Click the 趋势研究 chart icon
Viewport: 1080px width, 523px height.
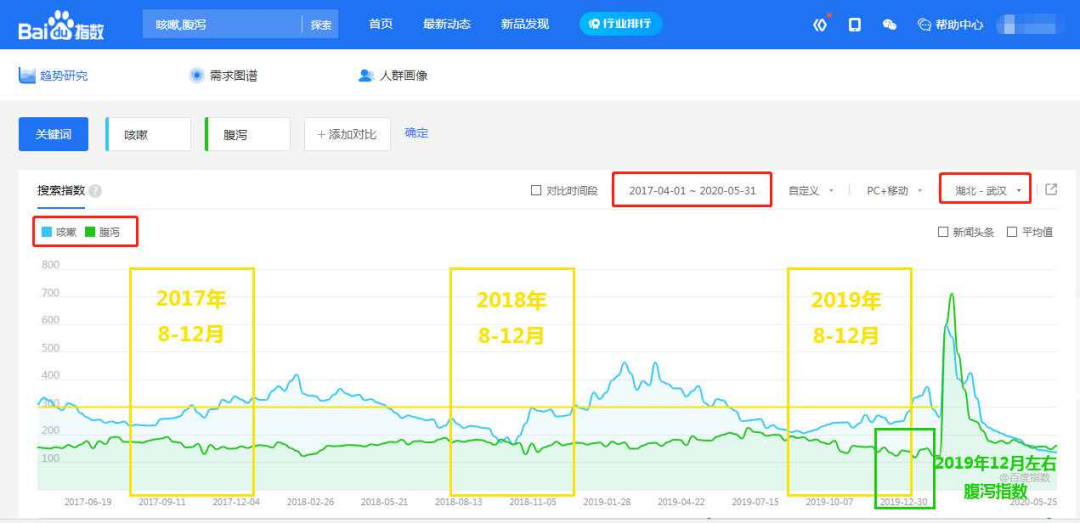tap(27, 76)
